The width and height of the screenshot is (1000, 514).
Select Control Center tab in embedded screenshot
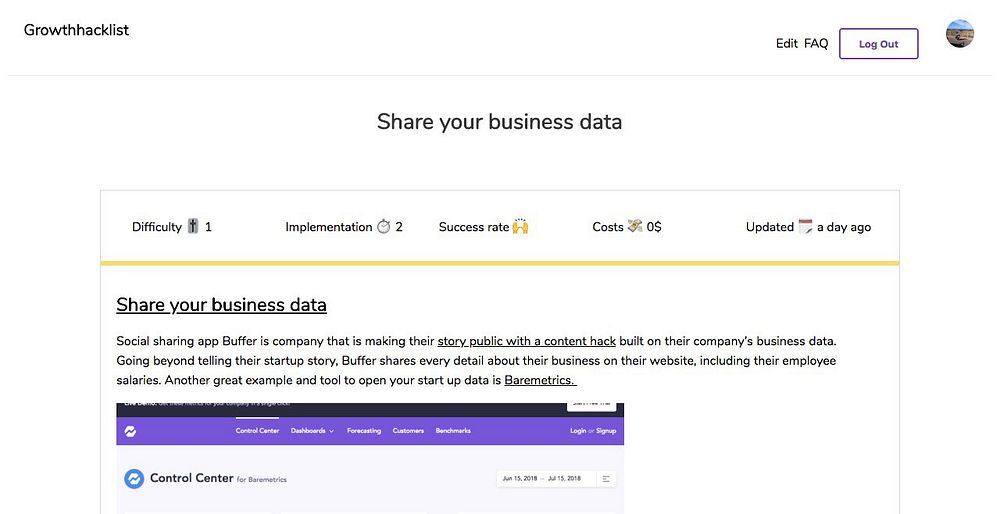[x=257, y=431]
